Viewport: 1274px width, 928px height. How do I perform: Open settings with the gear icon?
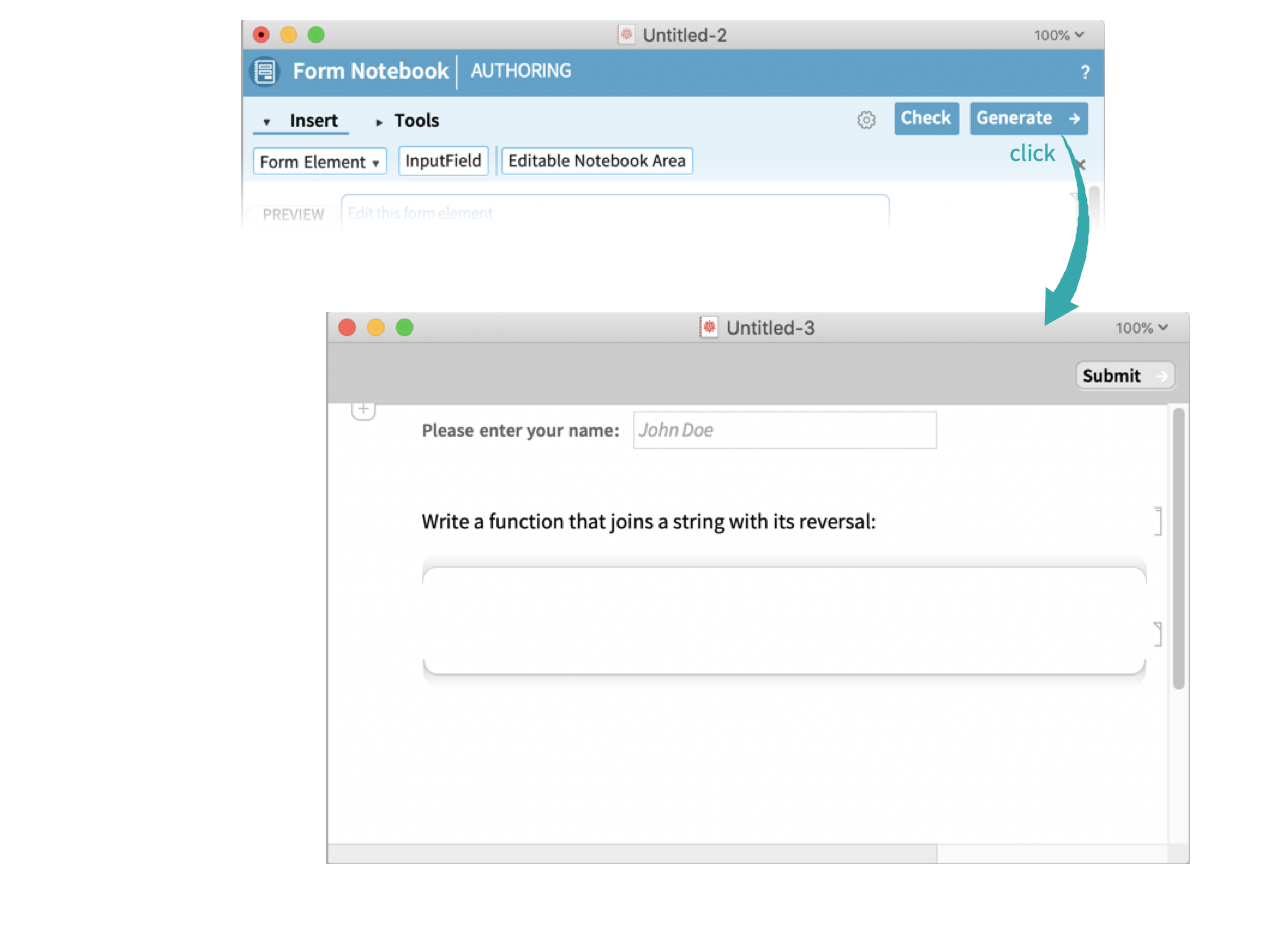866,120
